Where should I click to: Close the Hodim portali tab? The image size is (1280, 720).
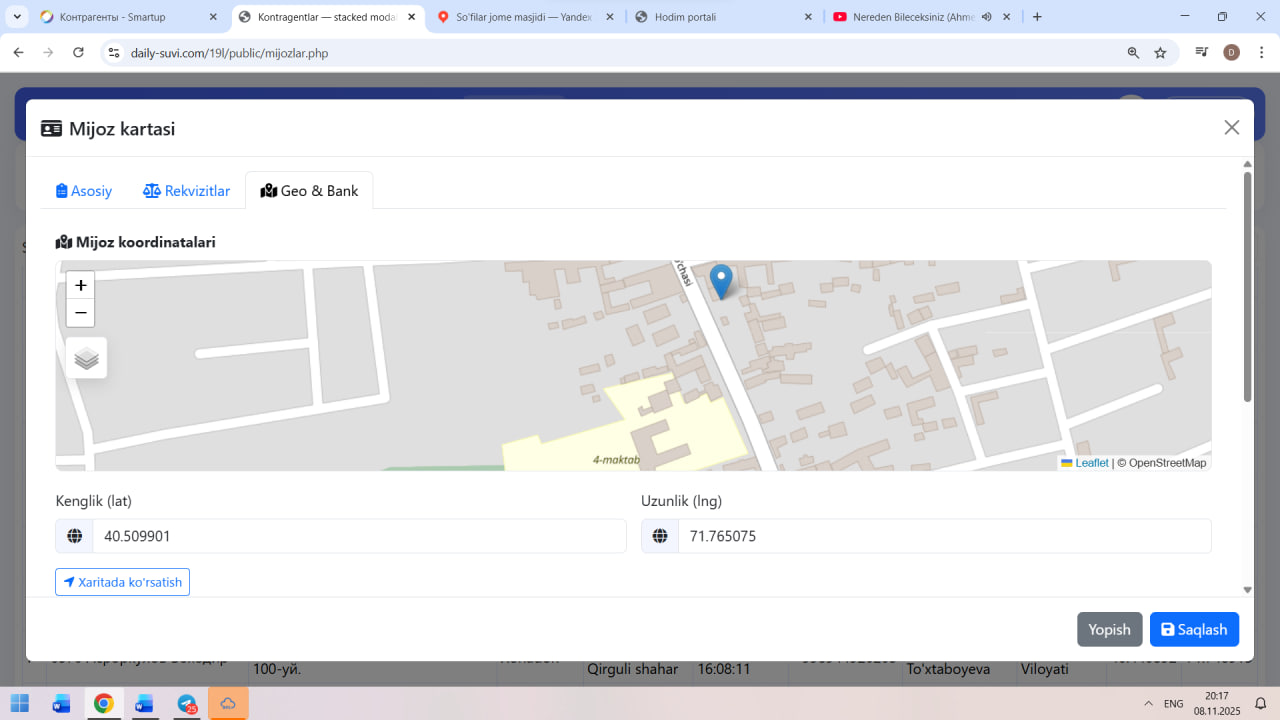click(x=807, y=17)
